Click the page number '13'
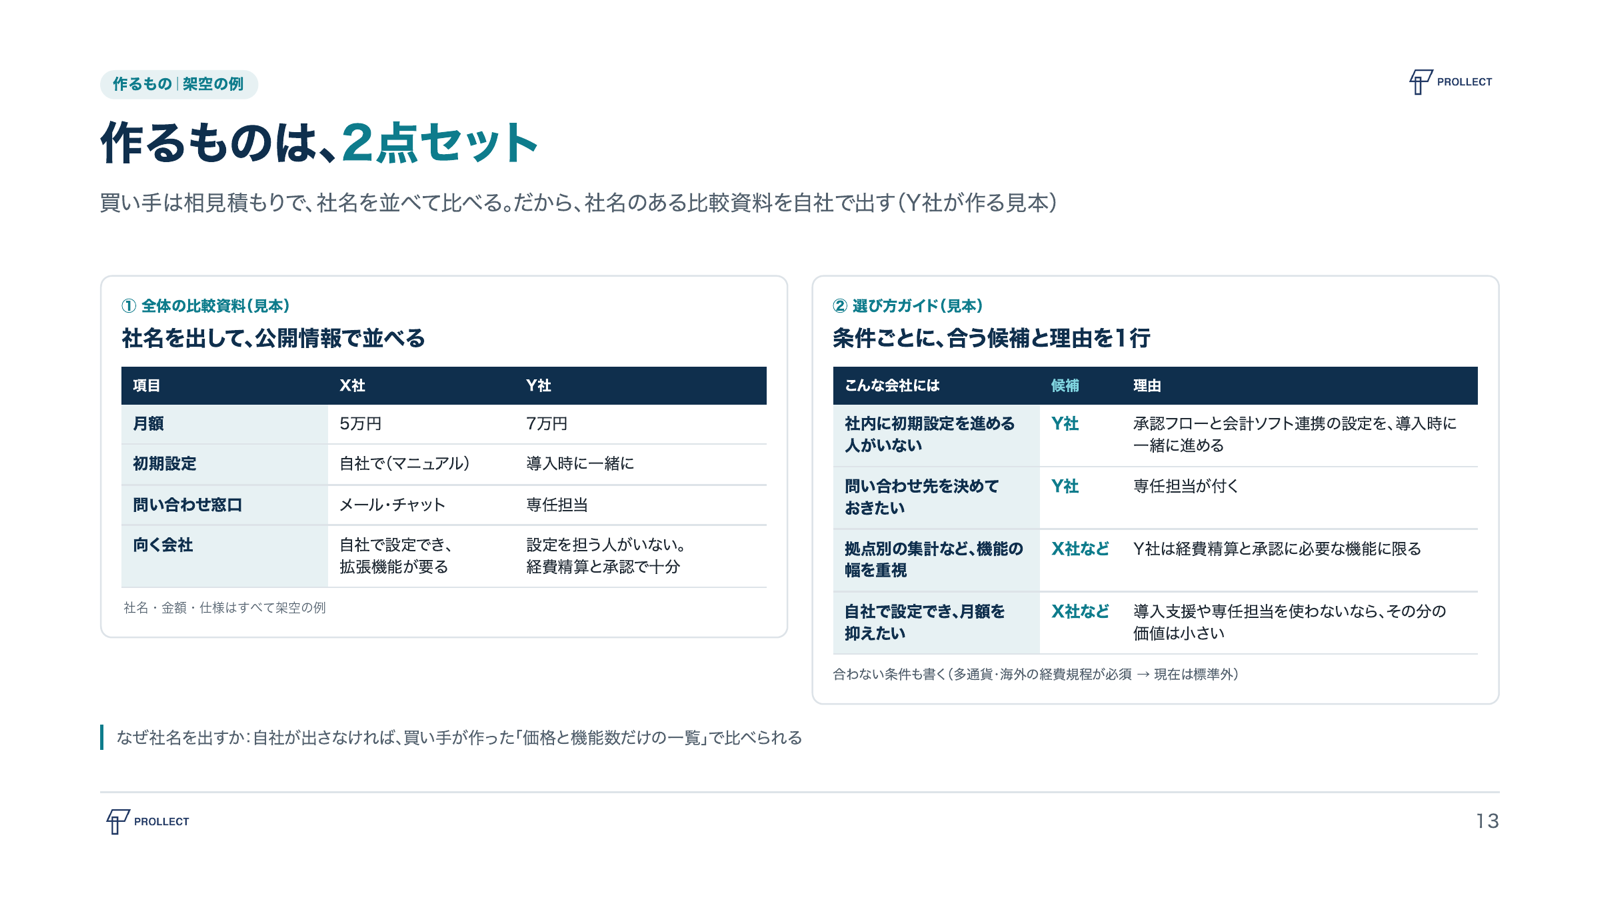The image size is (1600, 900). [1487, 821]
